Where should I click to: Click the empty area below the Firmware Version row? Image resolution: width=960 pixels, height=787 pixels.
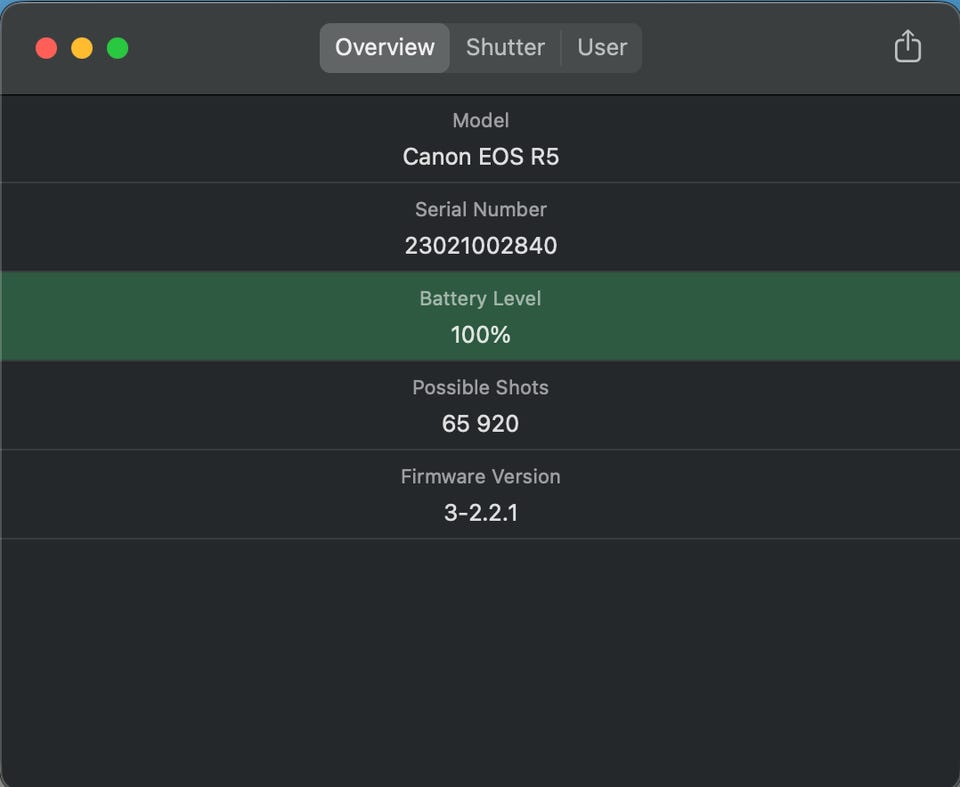(480, 660)
